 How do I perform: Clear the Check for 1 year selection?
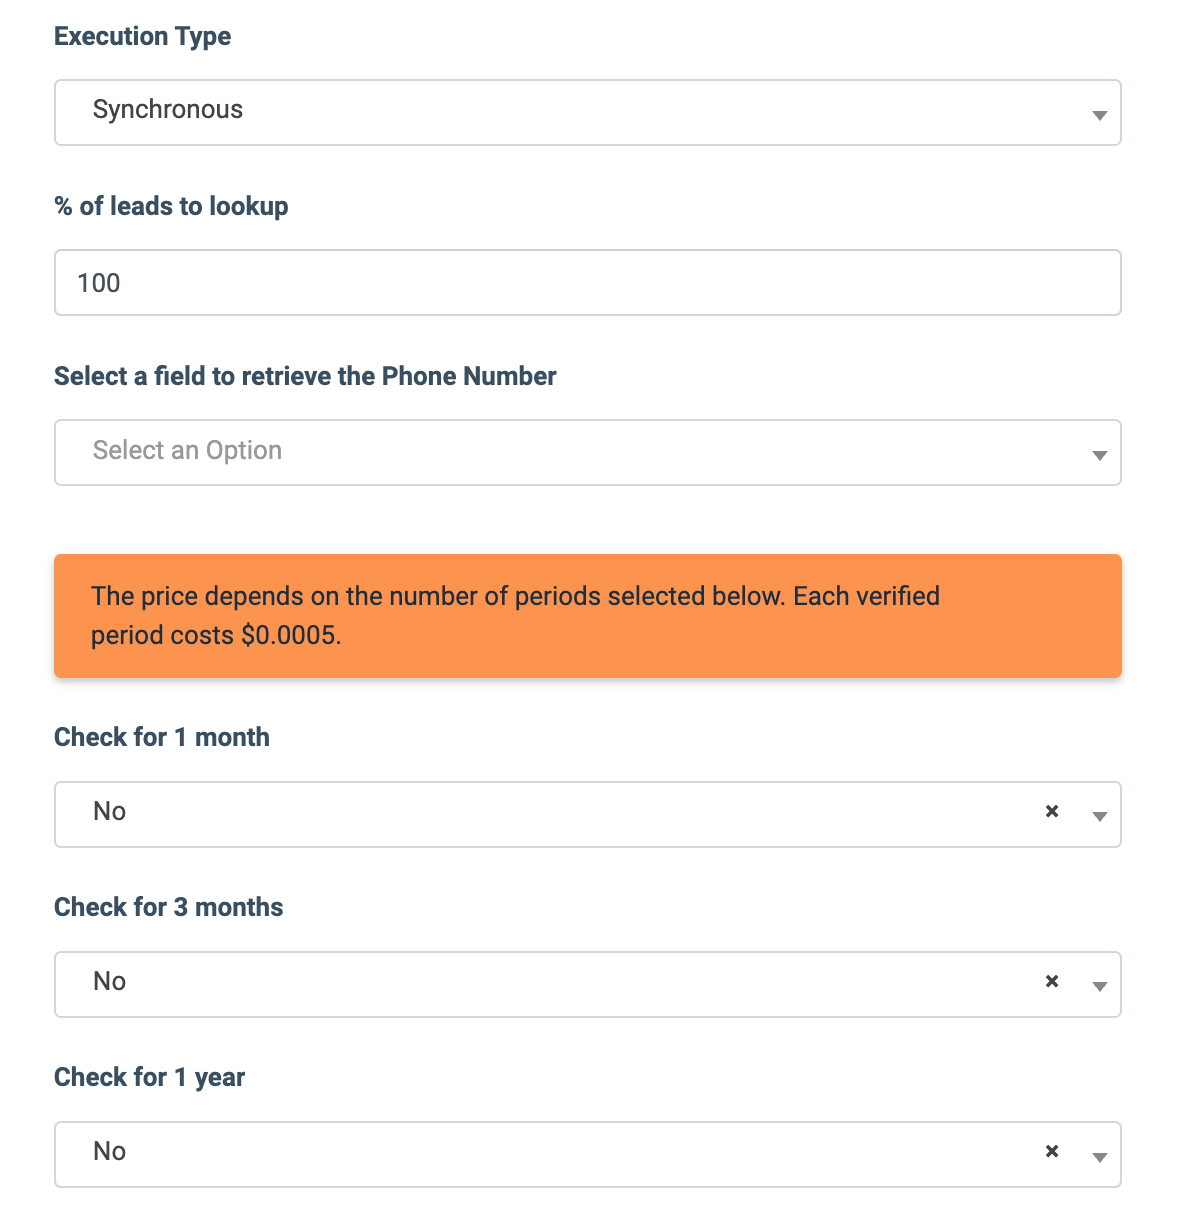tap(1051, 1152)
